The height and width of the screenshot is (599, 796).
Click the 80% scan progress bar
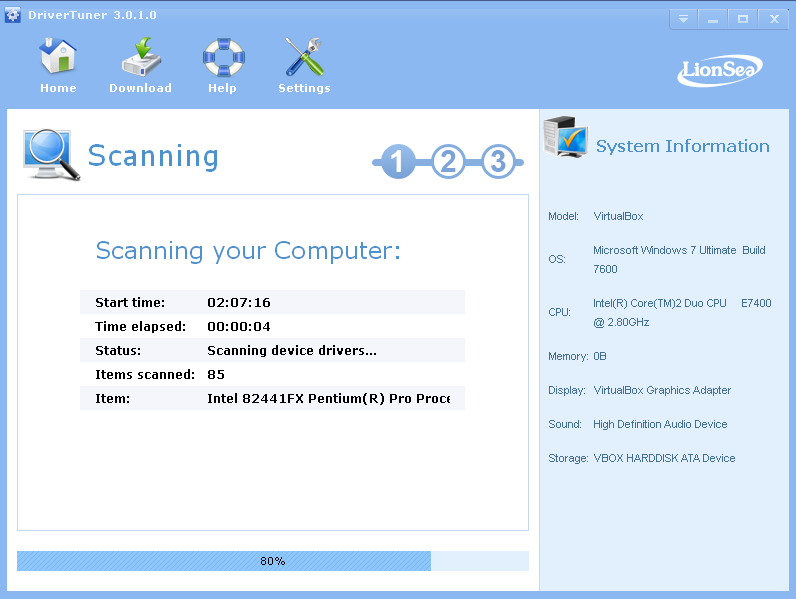pos(273,561)
